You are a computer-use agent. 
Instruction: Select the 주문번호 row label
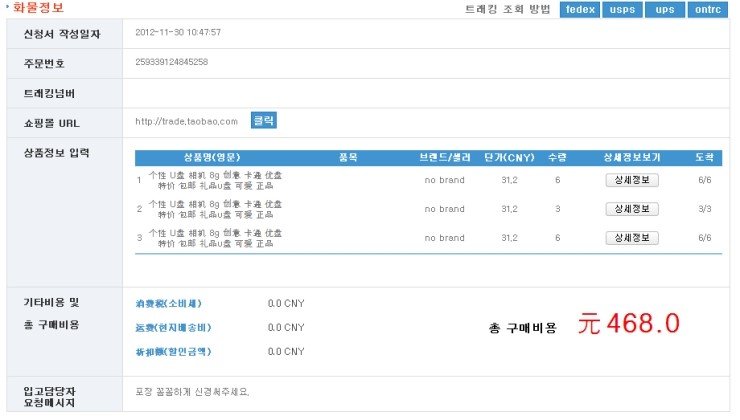coord(44,64)
